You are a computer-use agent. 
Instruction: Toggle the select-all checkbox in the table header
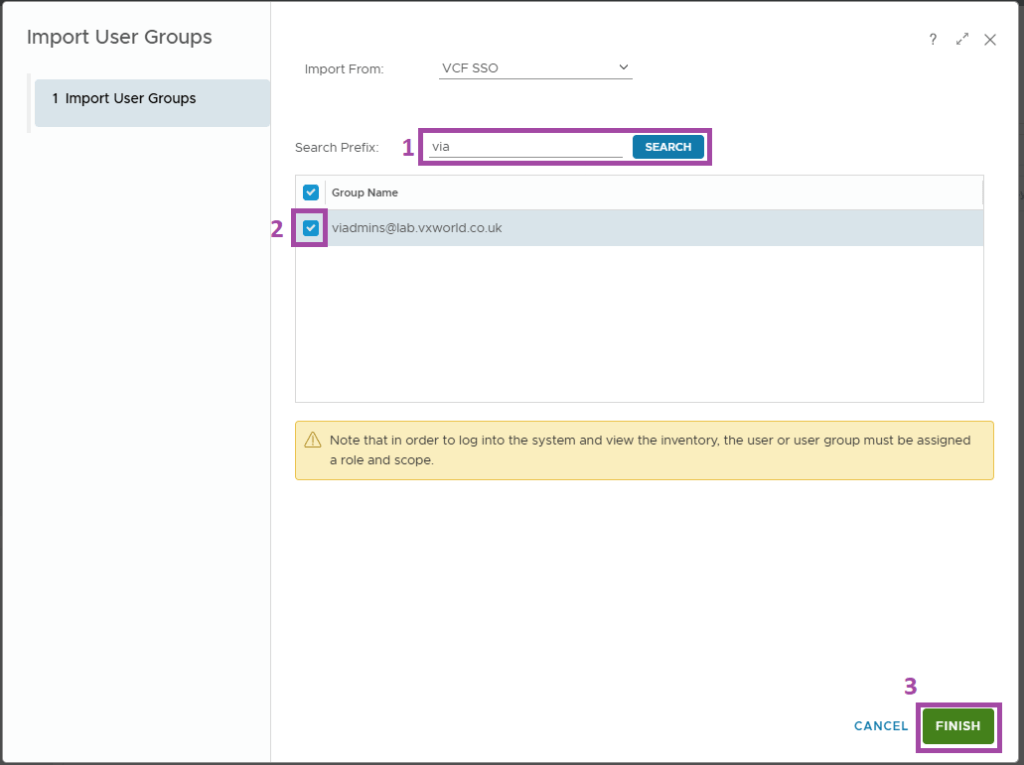tap(311, 192)
